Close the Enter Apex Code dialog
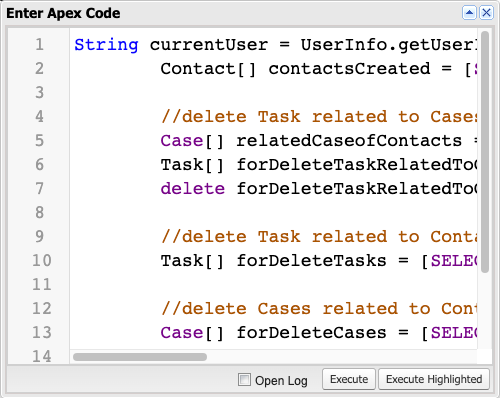 [486, 13]
